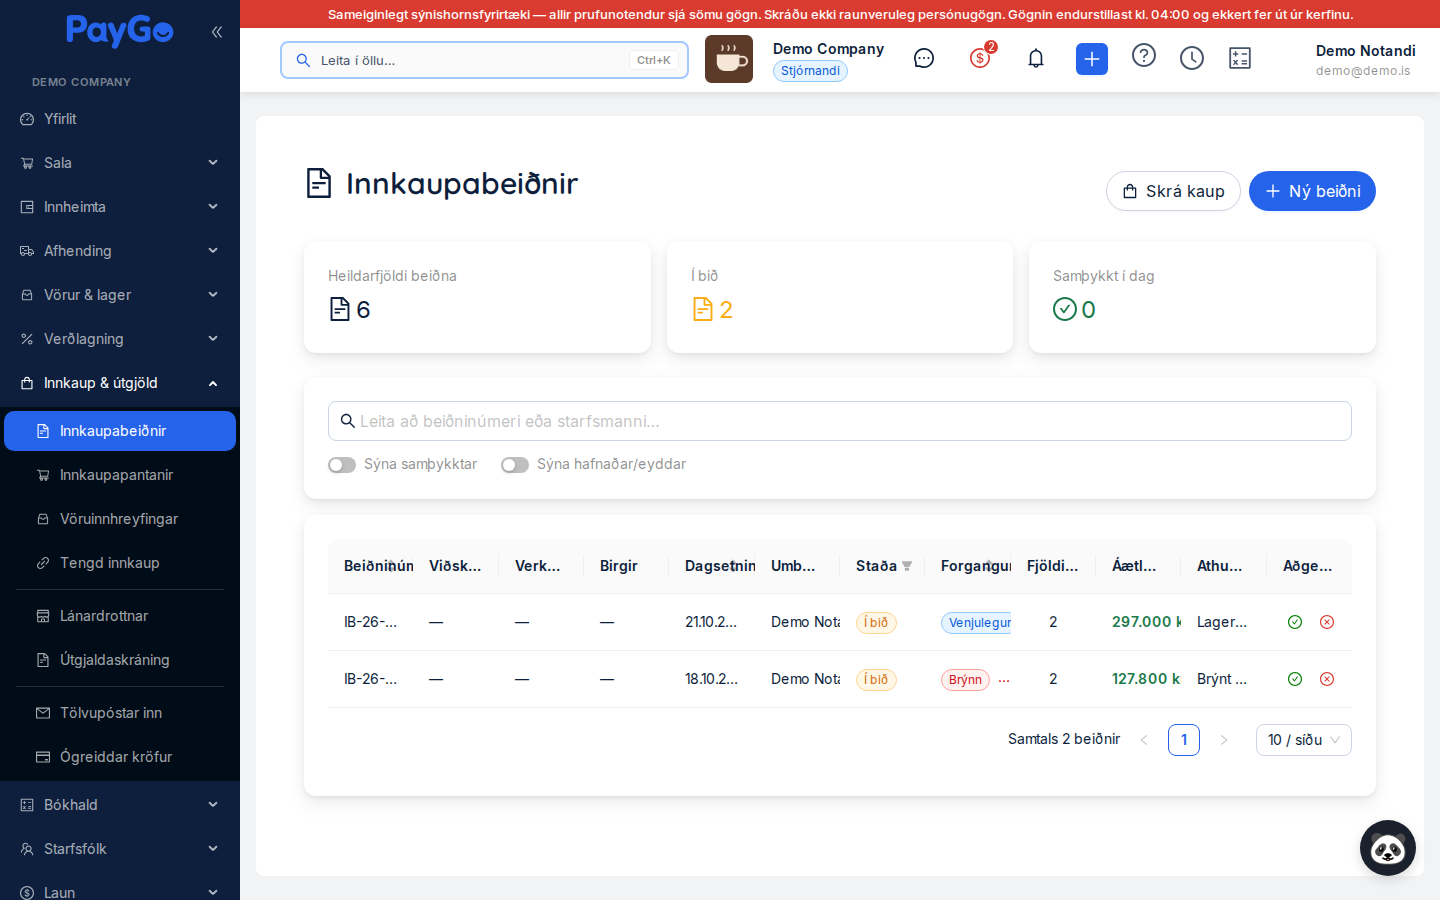
Task: Approve the request dated 21.10 with the green check
Action: [x=1295, y=622]
